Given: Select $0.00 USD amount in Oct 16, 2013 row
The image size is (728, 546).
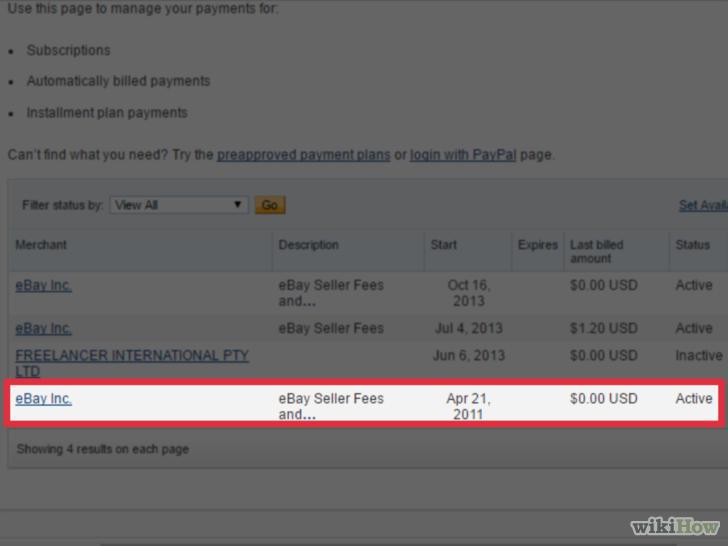Looking at the screenshot, I should [x=604, y=285].
